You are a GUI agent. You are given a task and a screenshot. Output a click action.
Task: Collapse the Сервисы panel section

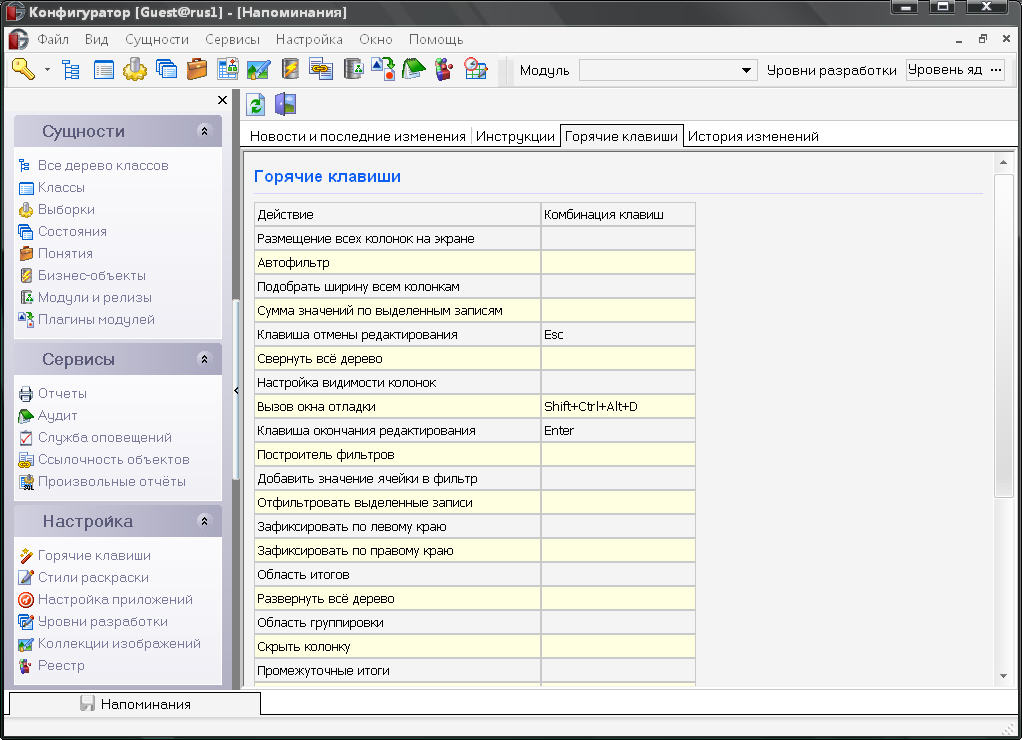click(204, 359)
